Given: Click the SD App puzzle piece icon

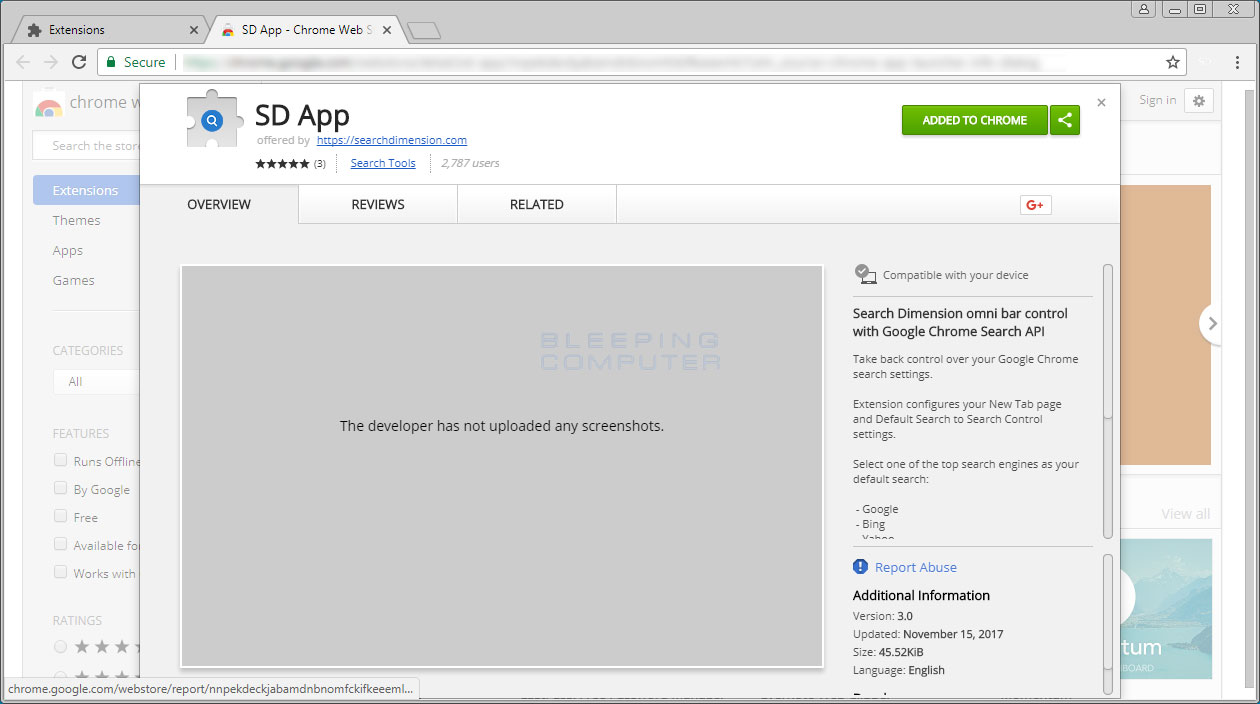Looking at the screenshot, I should (215, 121).
